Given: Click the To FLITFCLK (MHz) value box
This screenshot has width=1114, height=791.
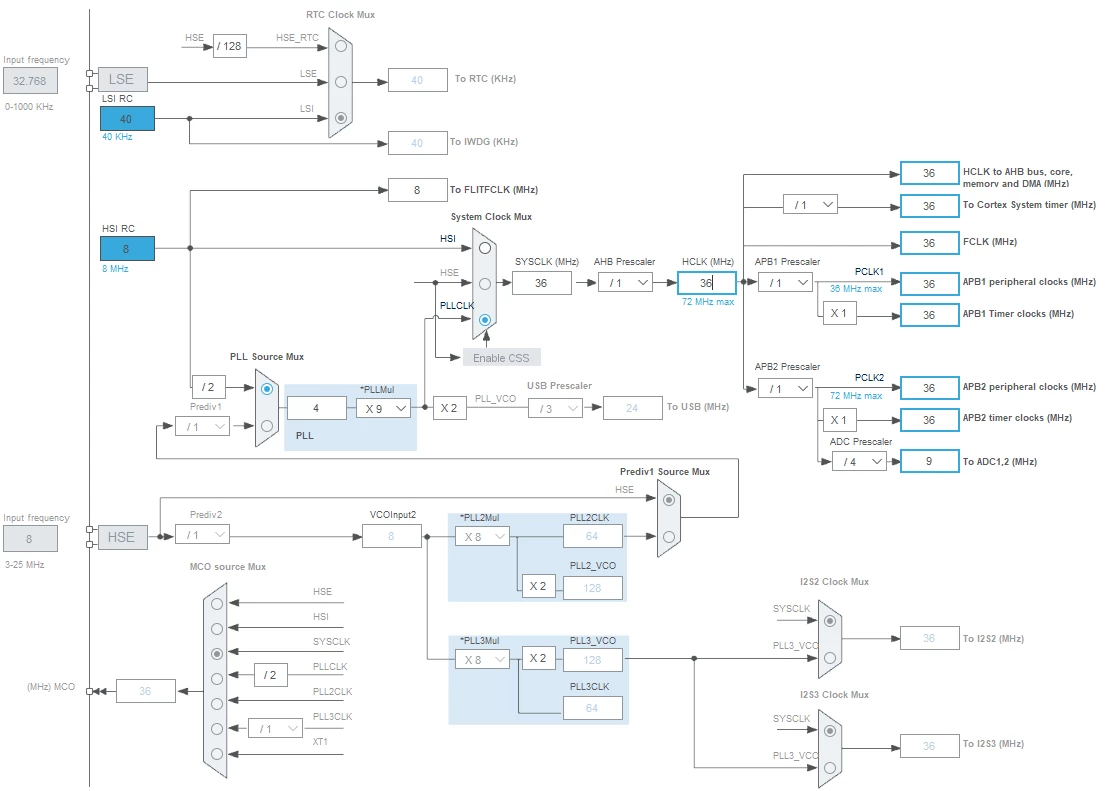Looking at the screenshot, I should coord(418,190).
